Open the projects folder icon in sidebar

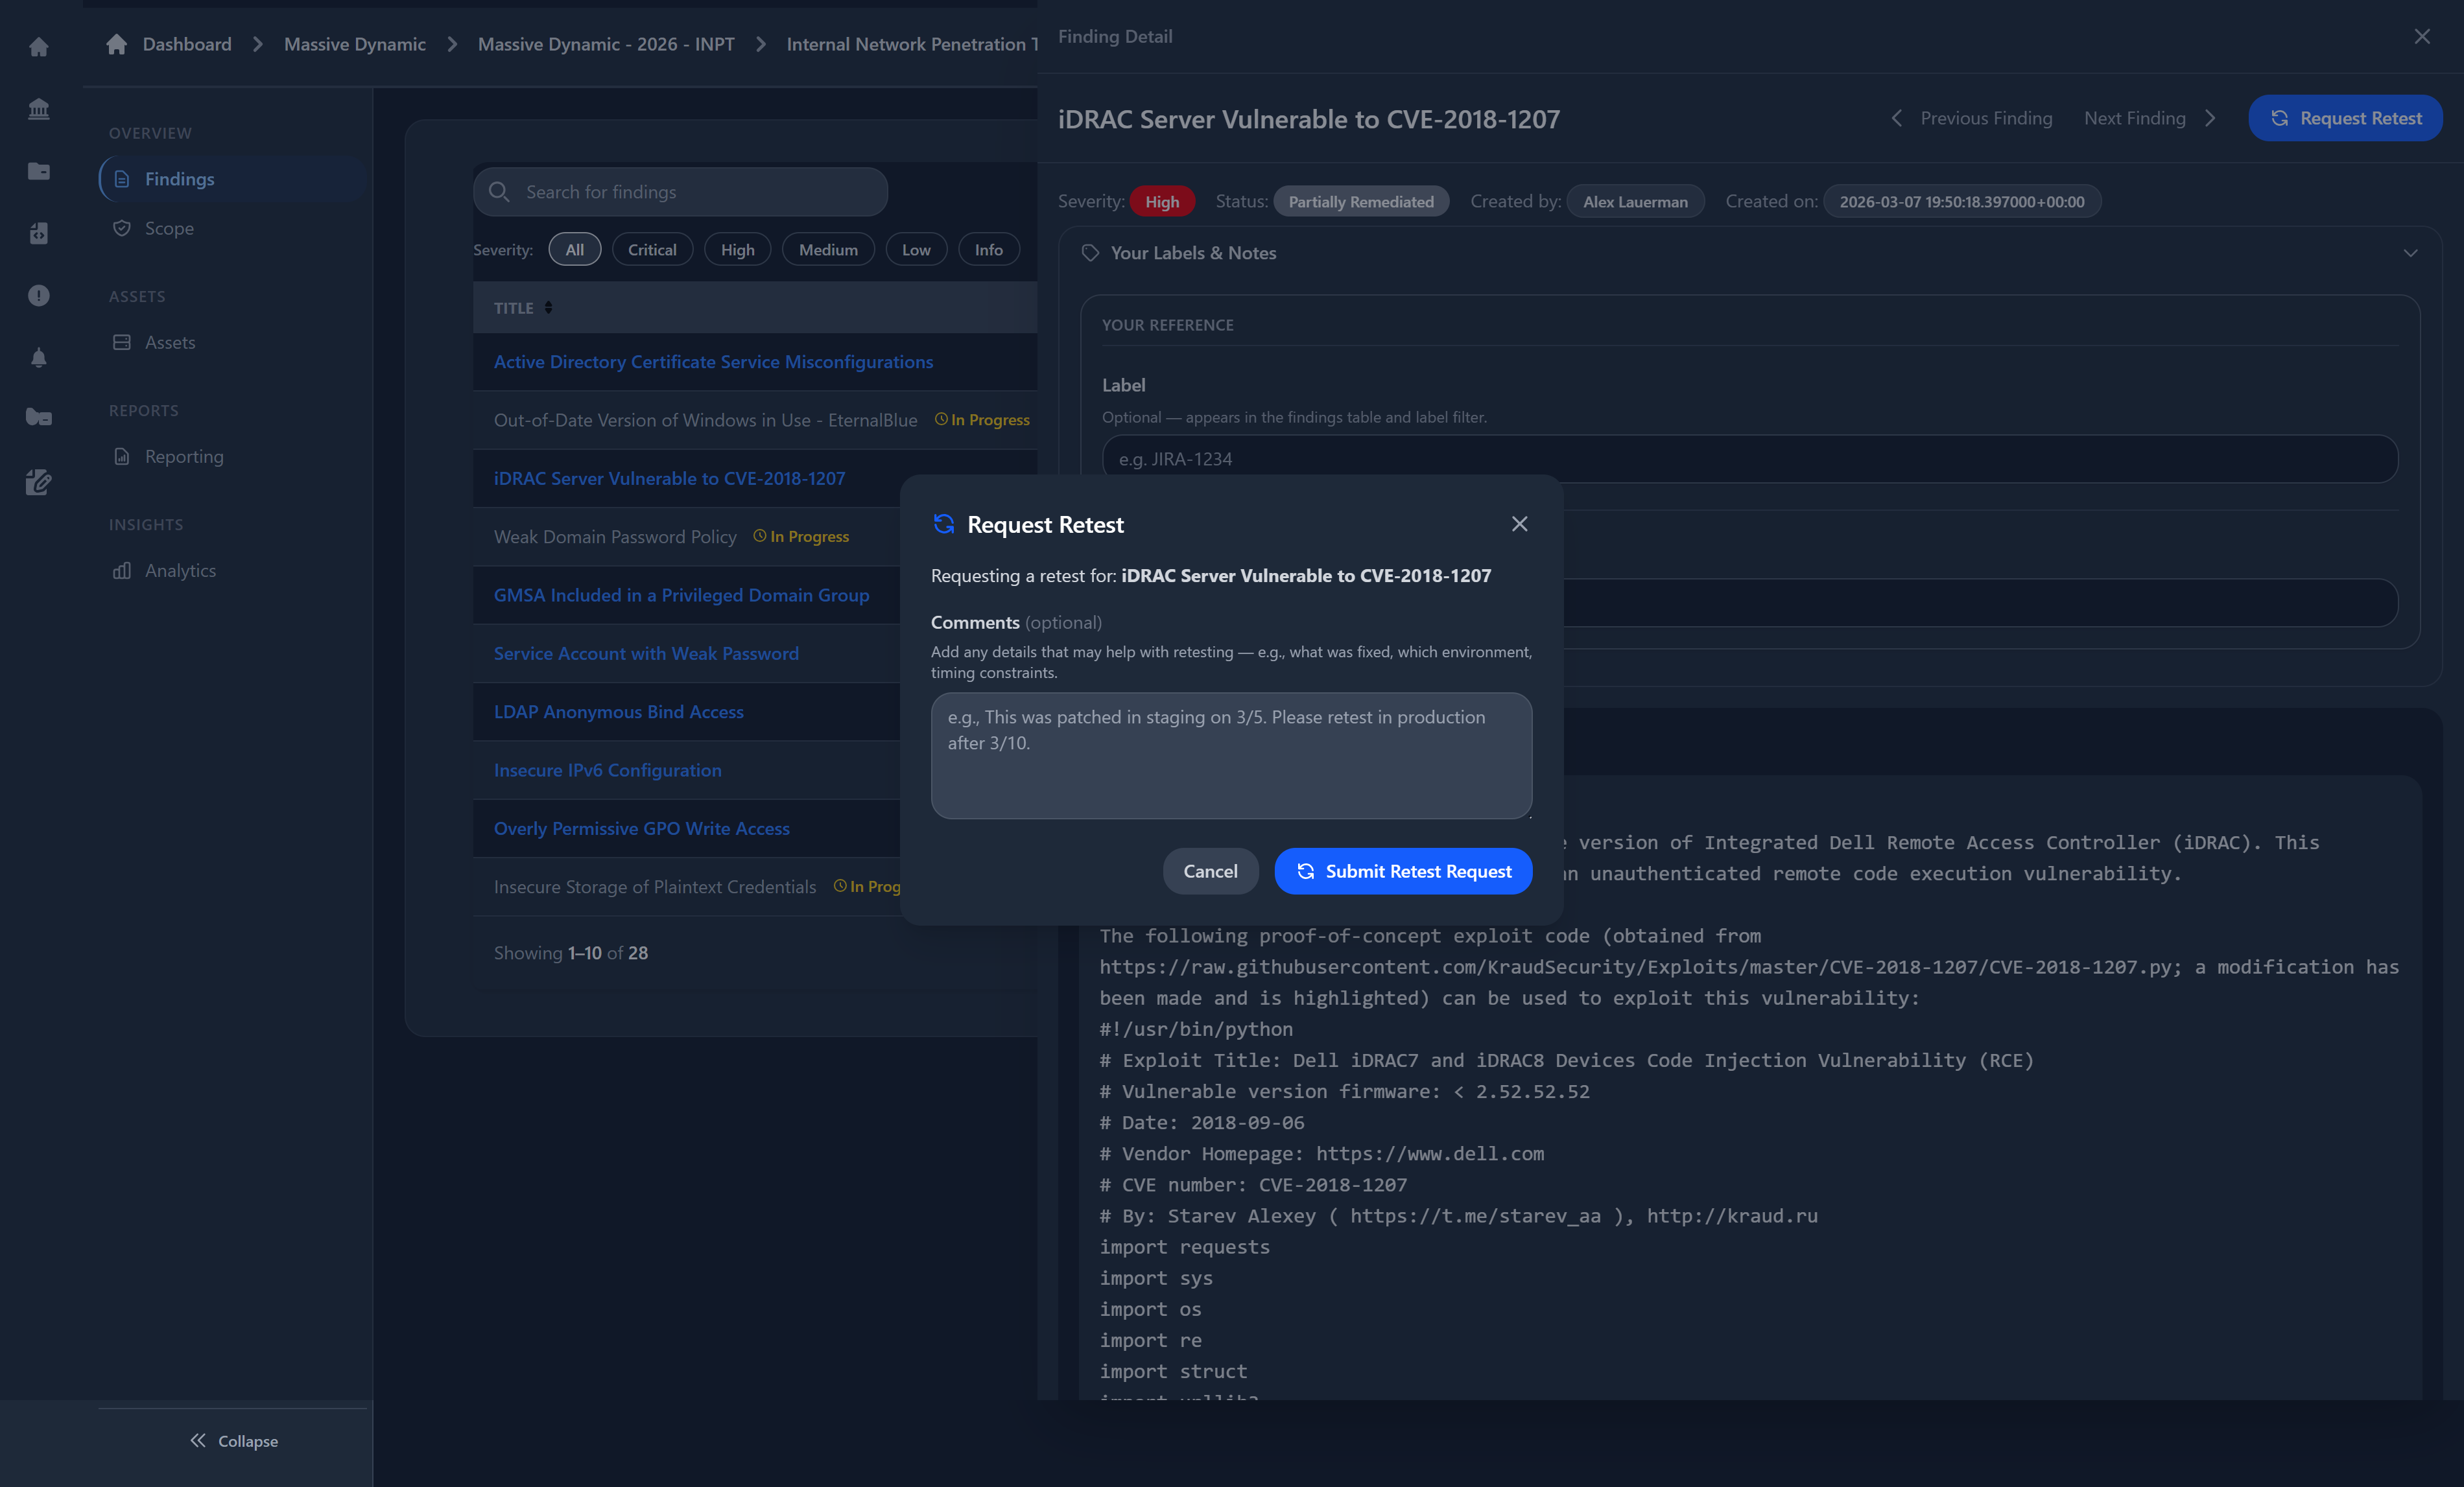38,171
